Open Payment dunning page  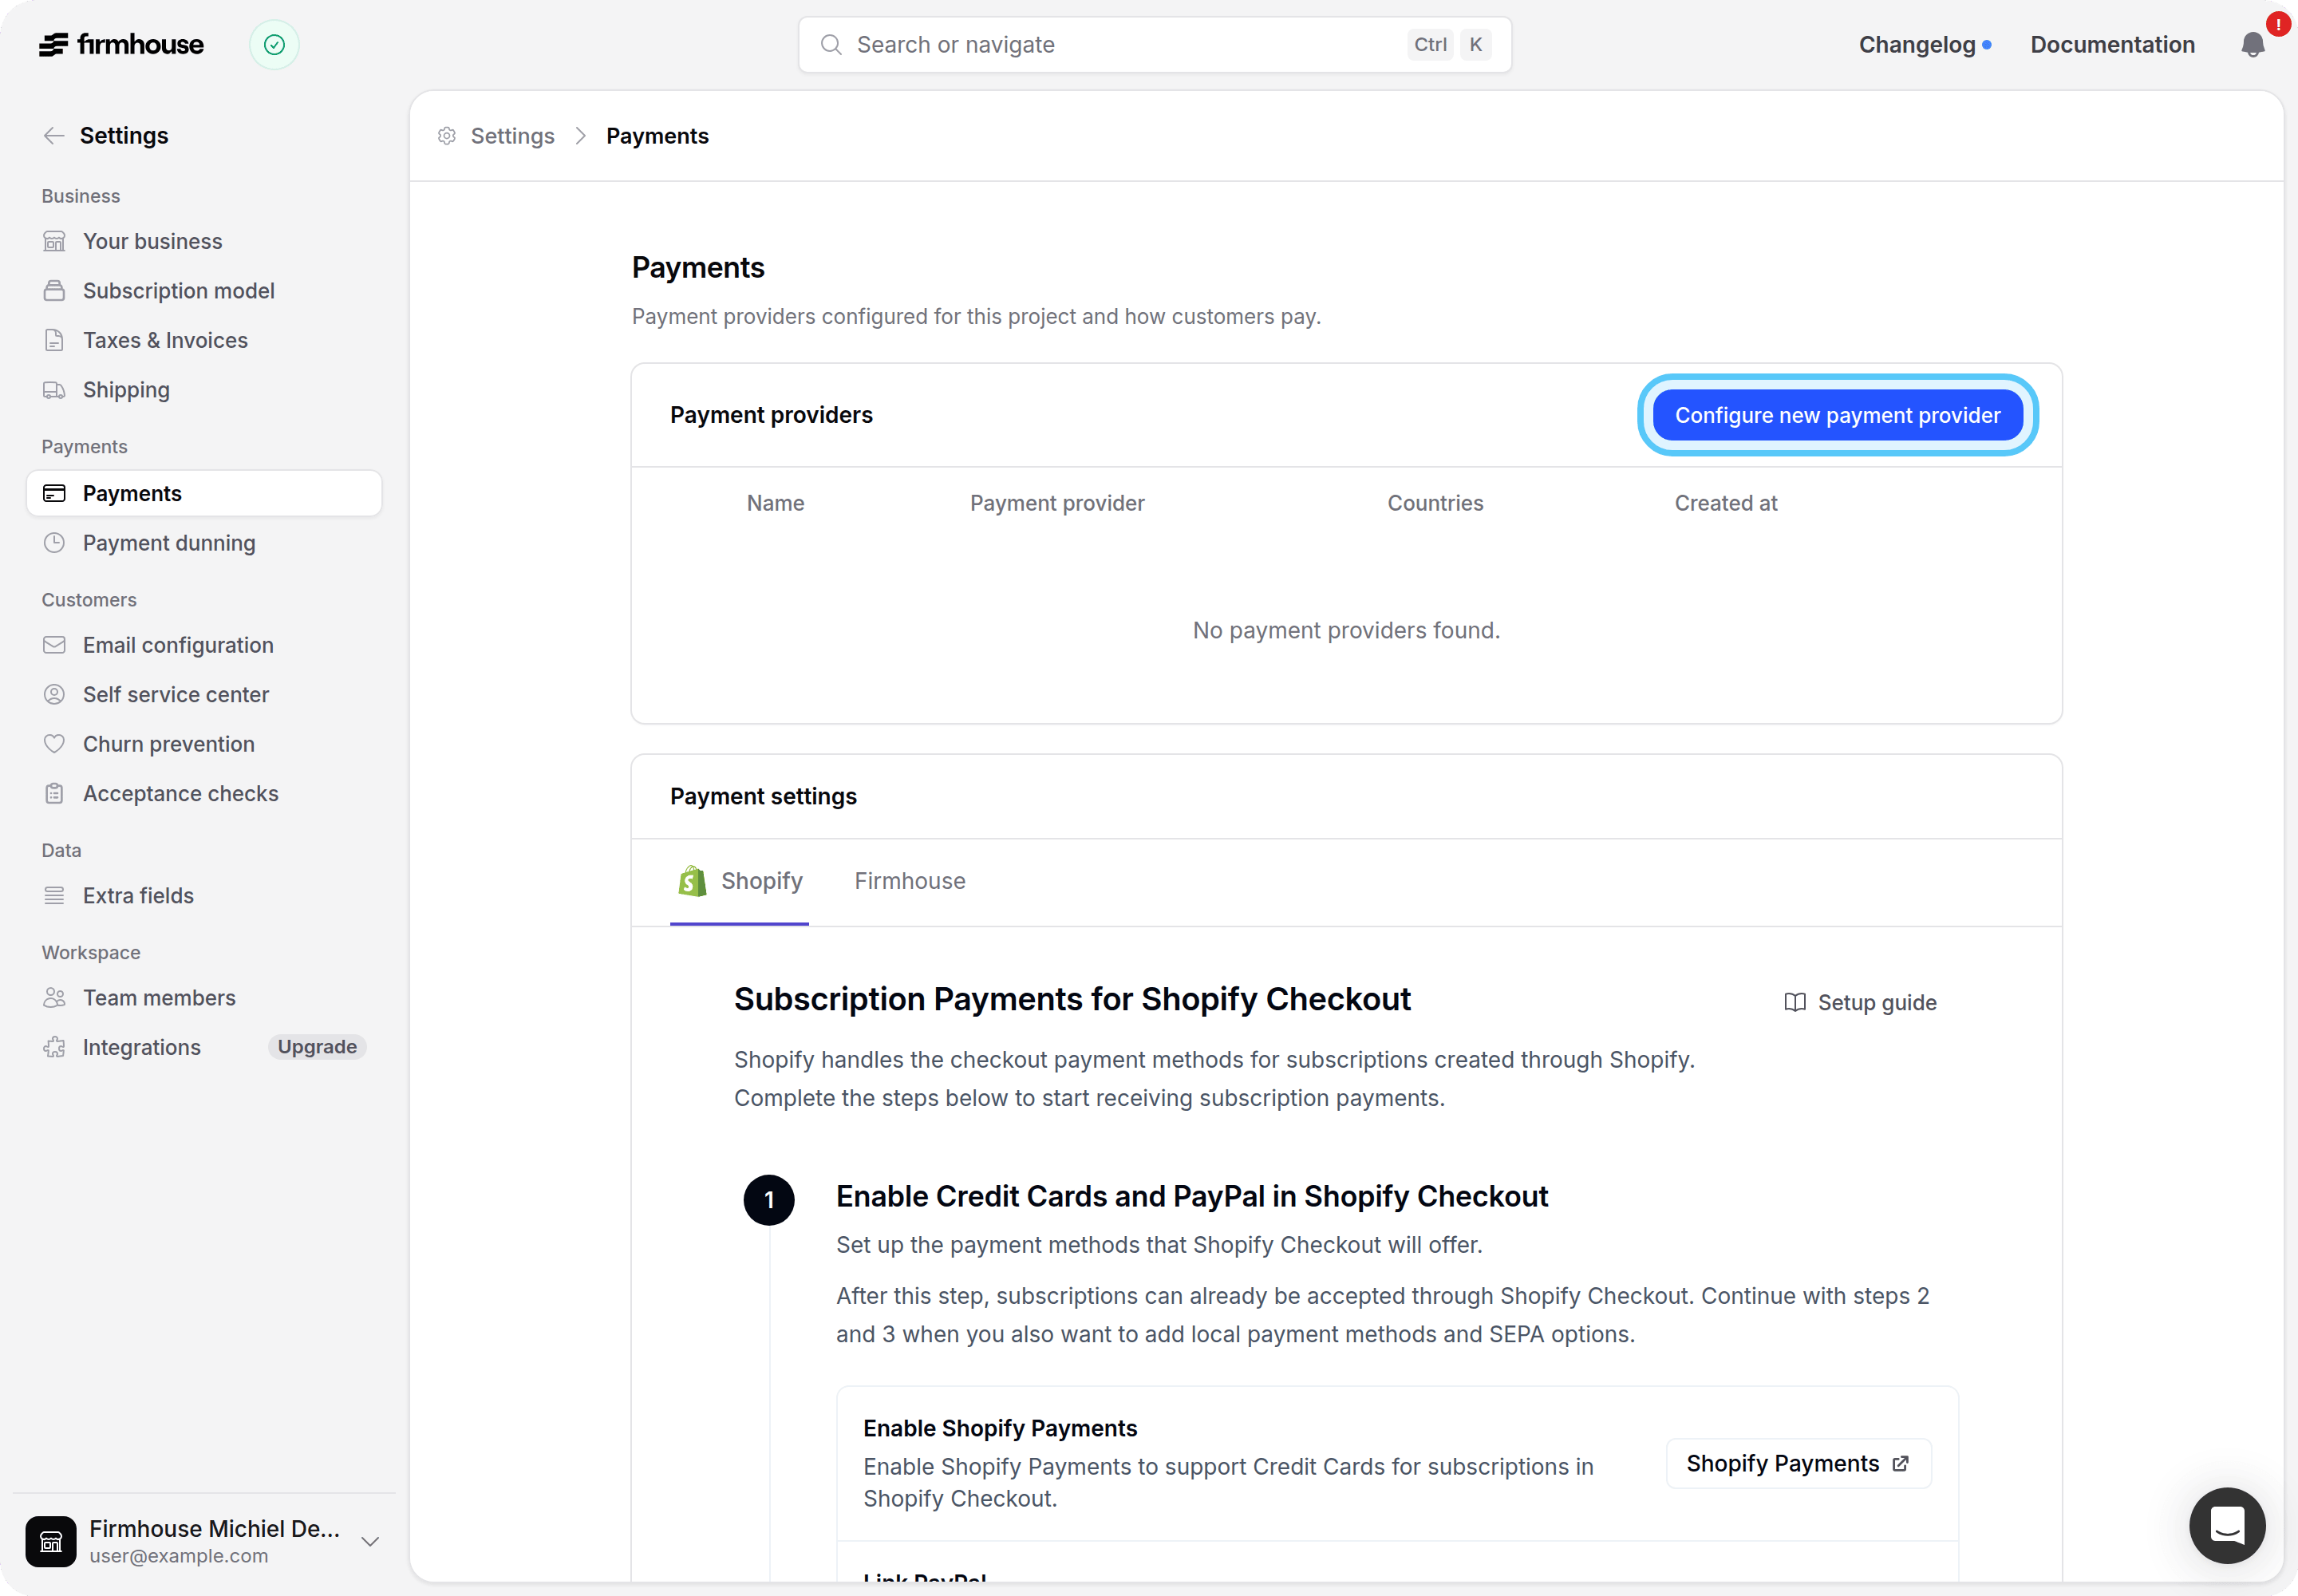(x=204, y=543)
